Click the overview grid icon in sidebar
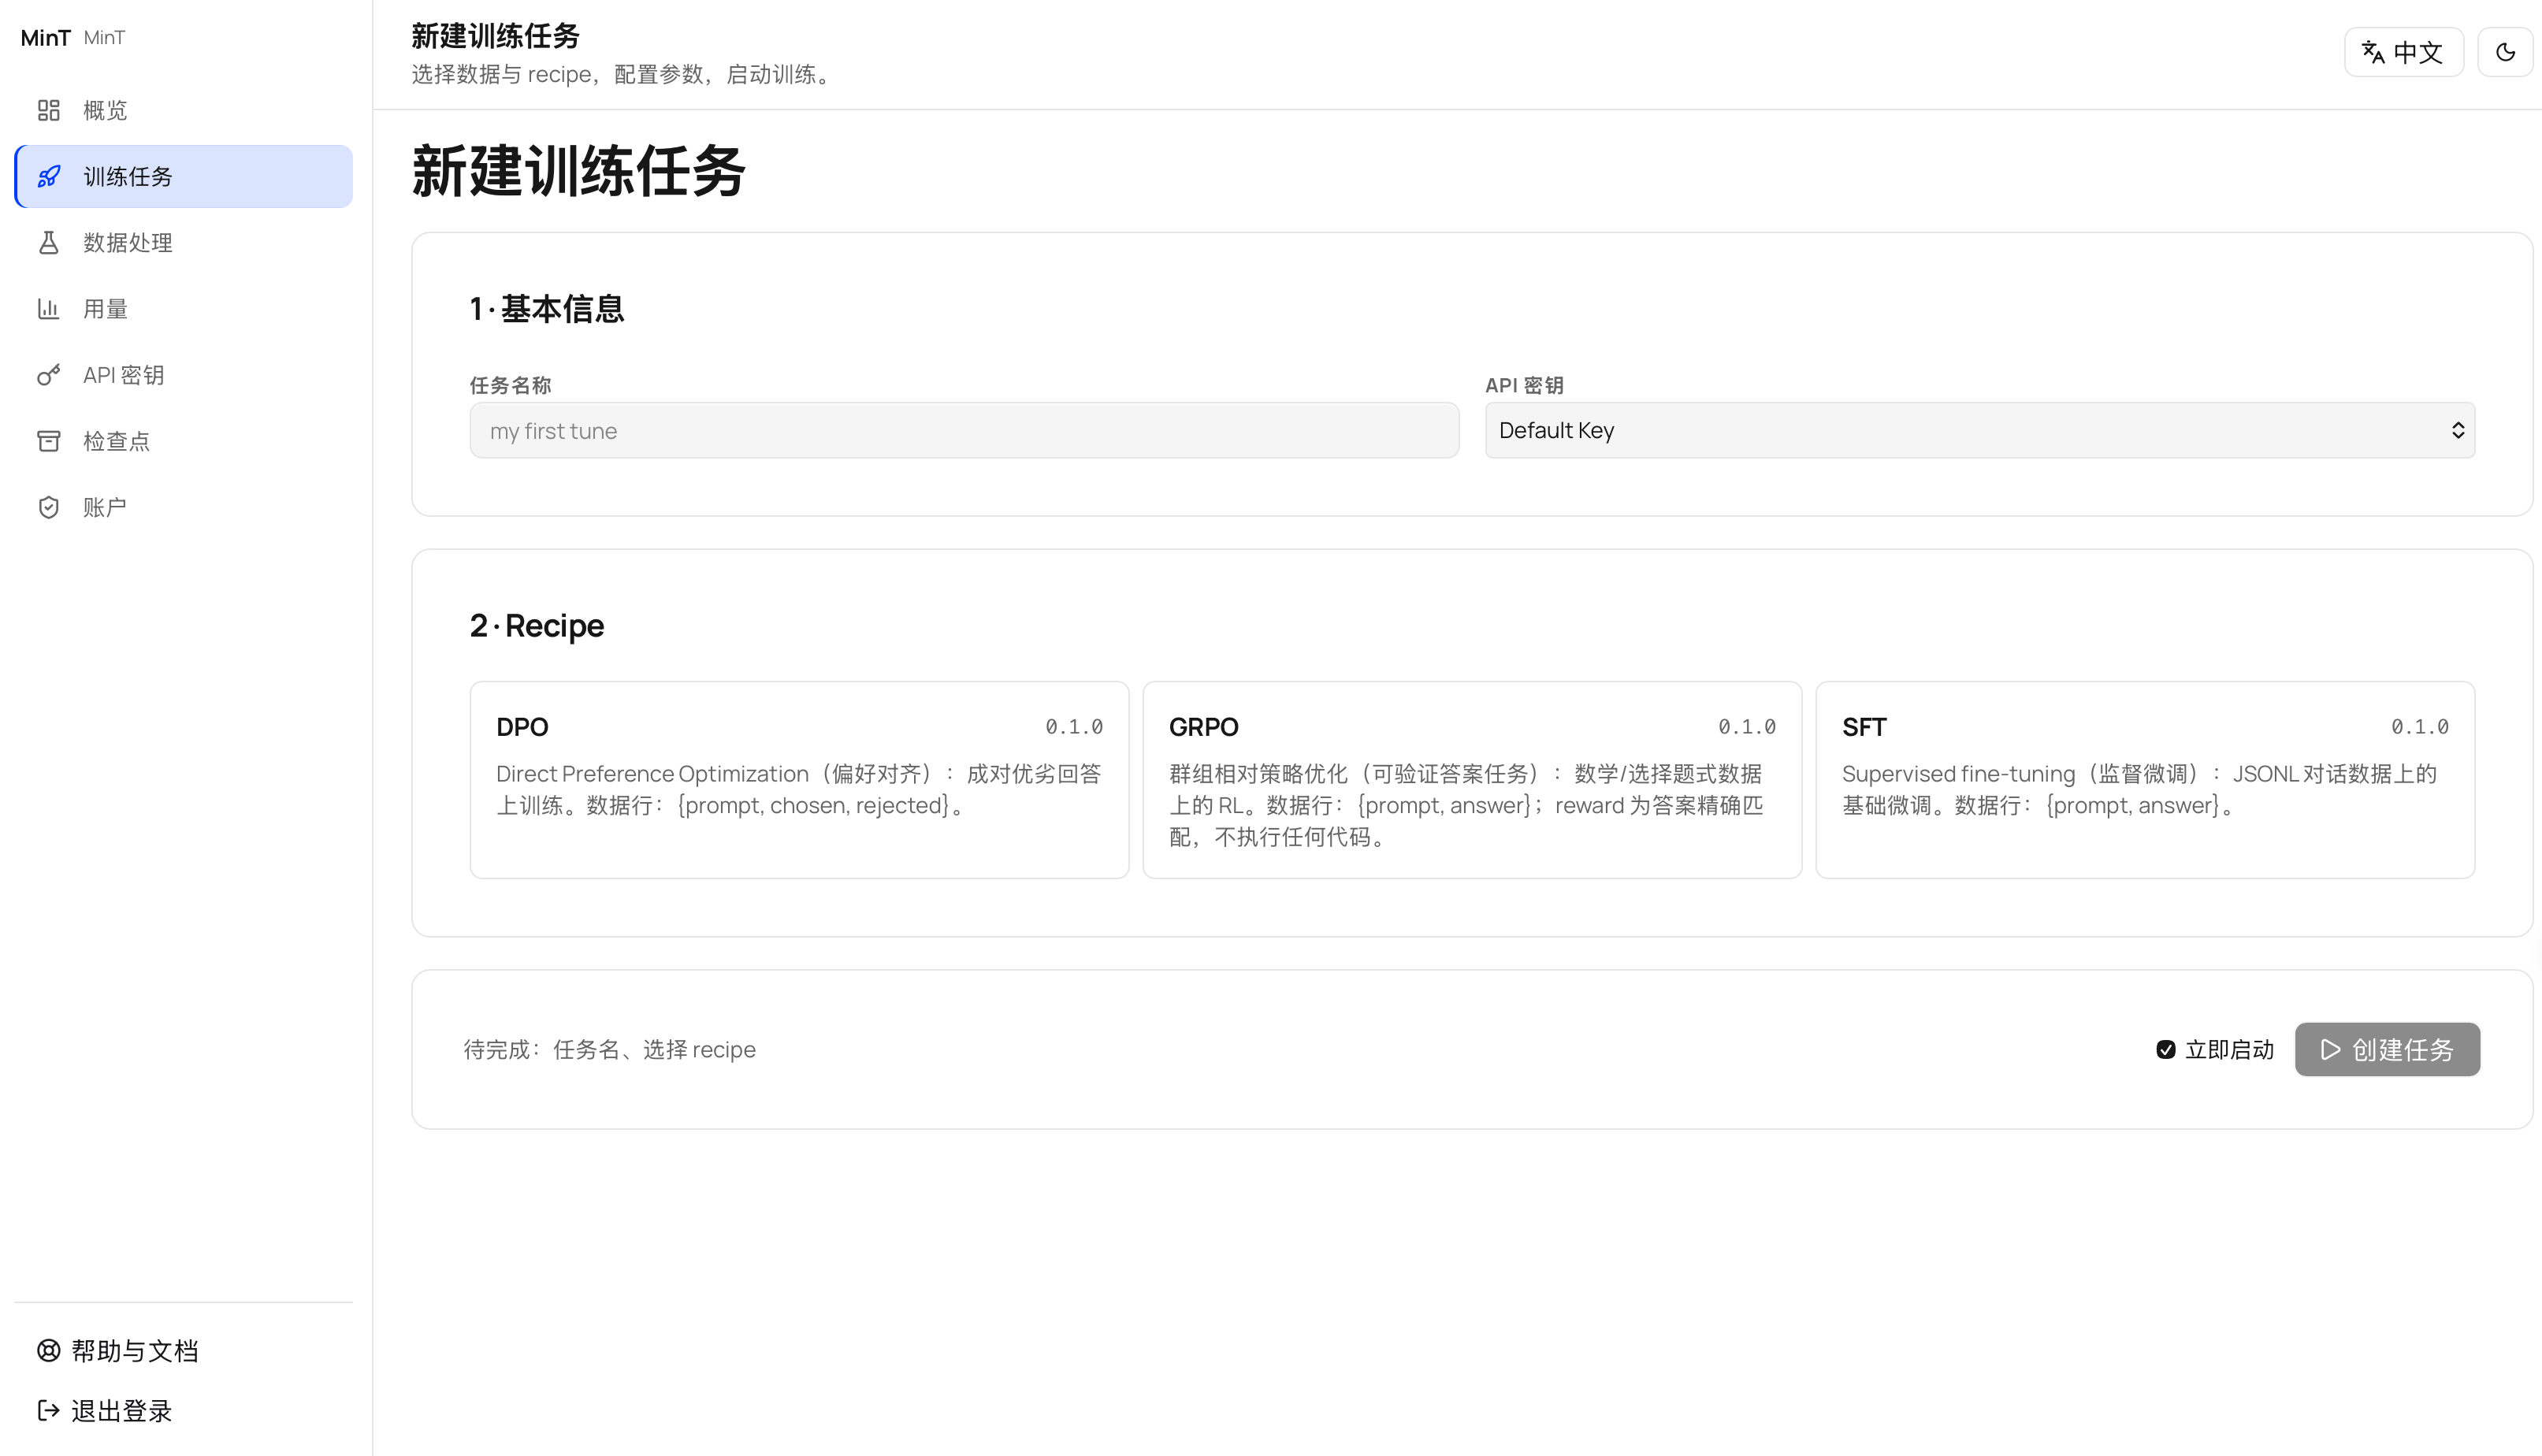 48,110
